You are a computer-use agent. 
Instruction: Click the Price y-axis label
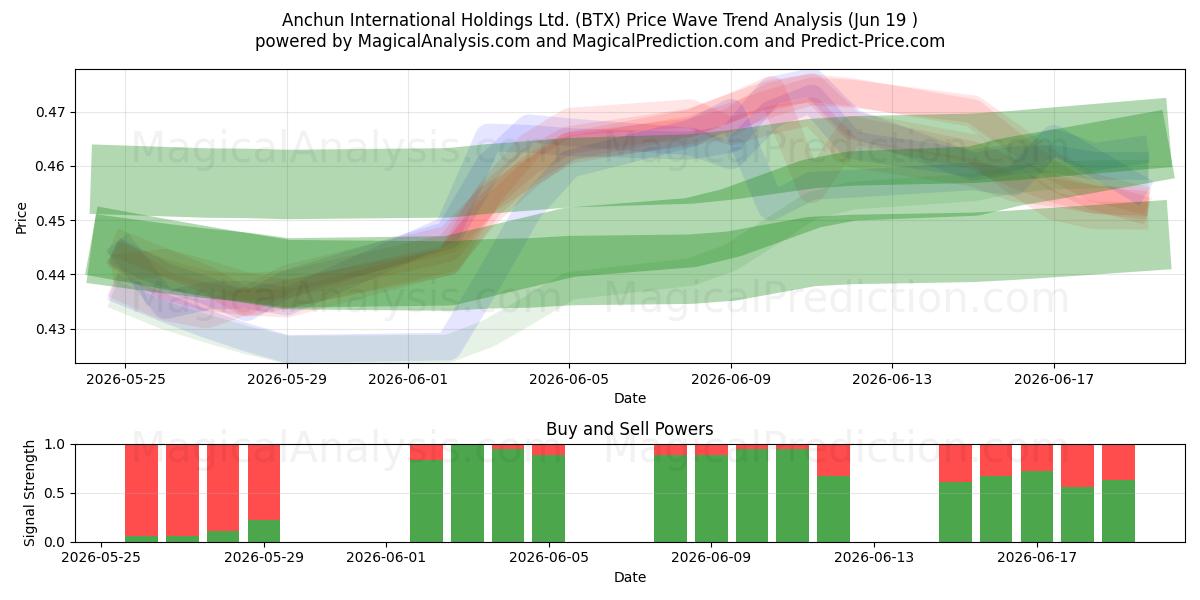pyautogui.click(x=22, y=216)
